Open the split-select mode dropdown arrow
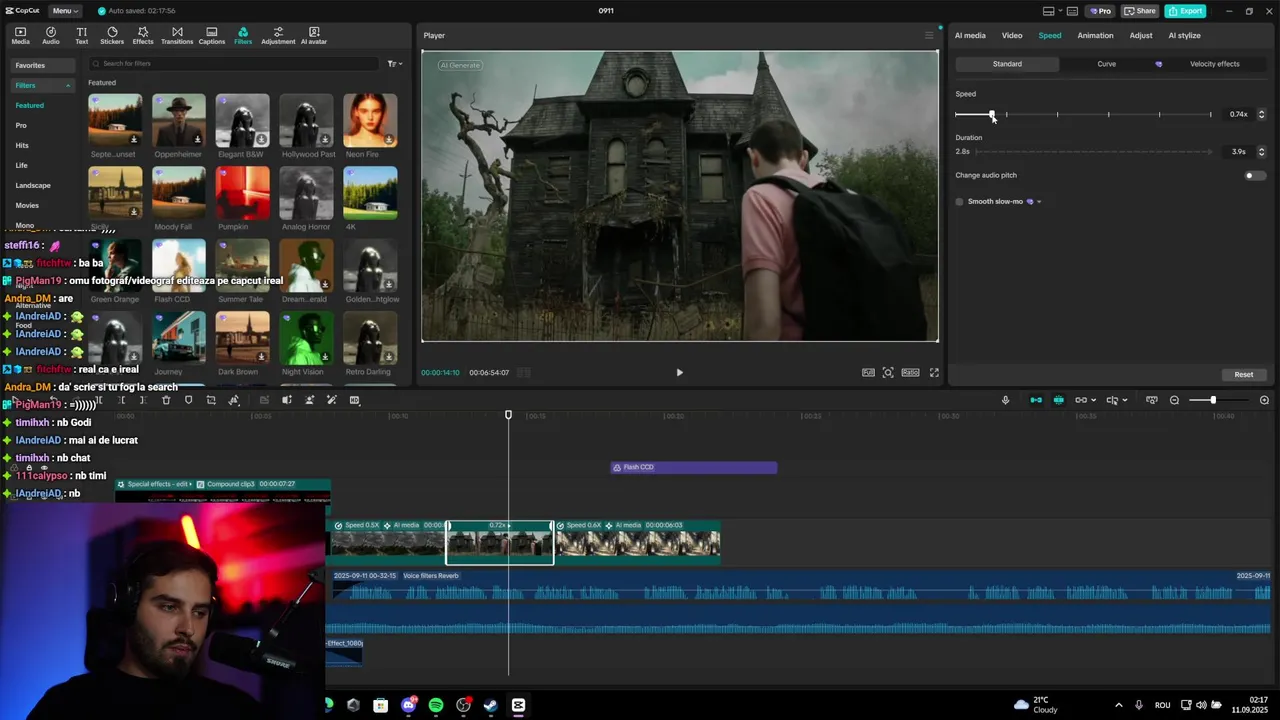This screenshot has width=1280, height=720. click(x=1123, y=400)
